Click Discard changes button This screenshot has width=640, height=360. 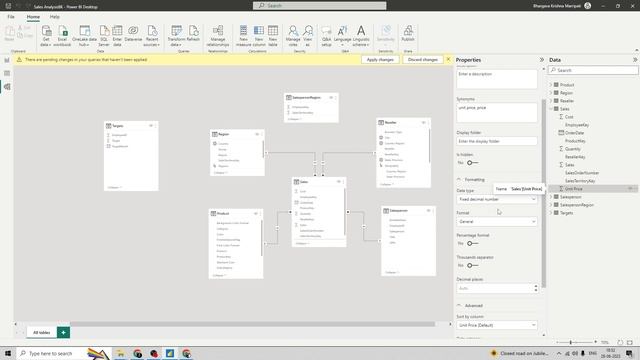pos(422,60)
